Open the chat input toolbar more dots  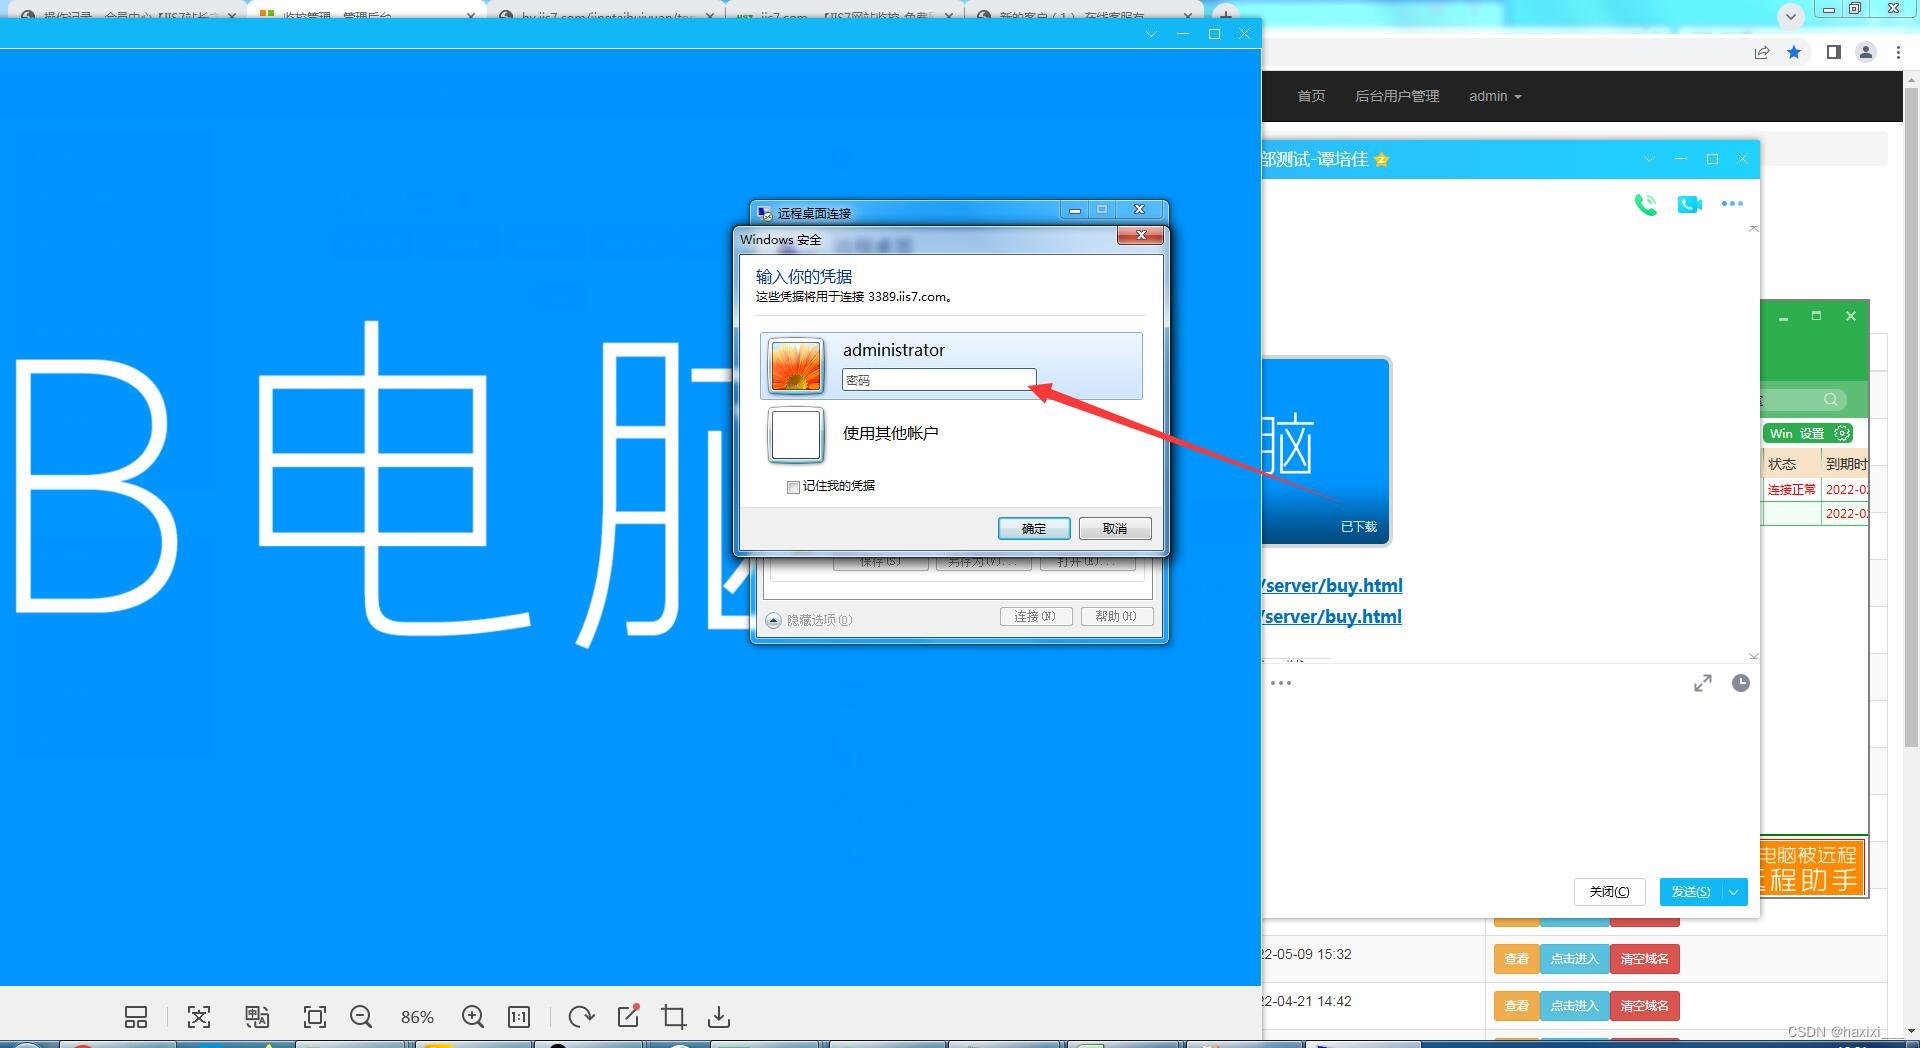coord(1281,683)
